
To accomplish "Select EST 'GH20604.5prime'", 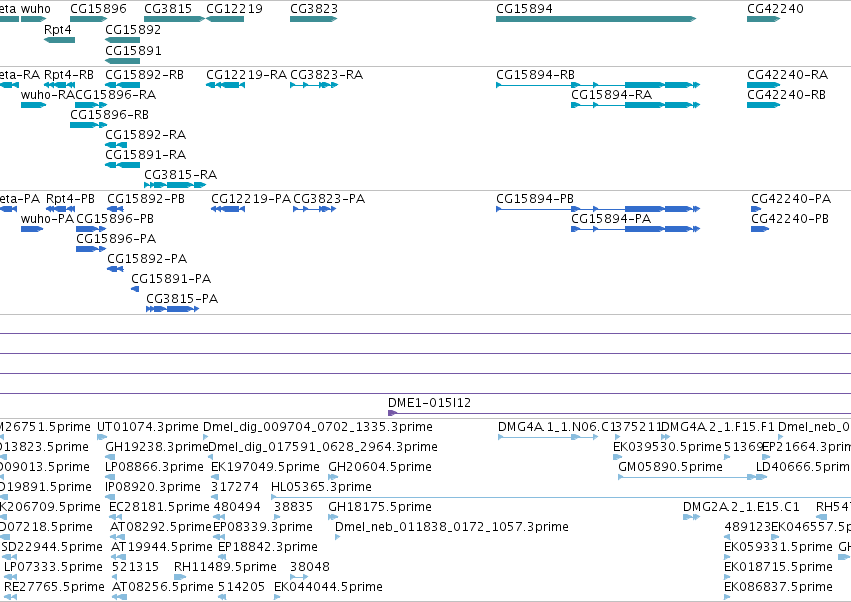I will click(380, 467).
